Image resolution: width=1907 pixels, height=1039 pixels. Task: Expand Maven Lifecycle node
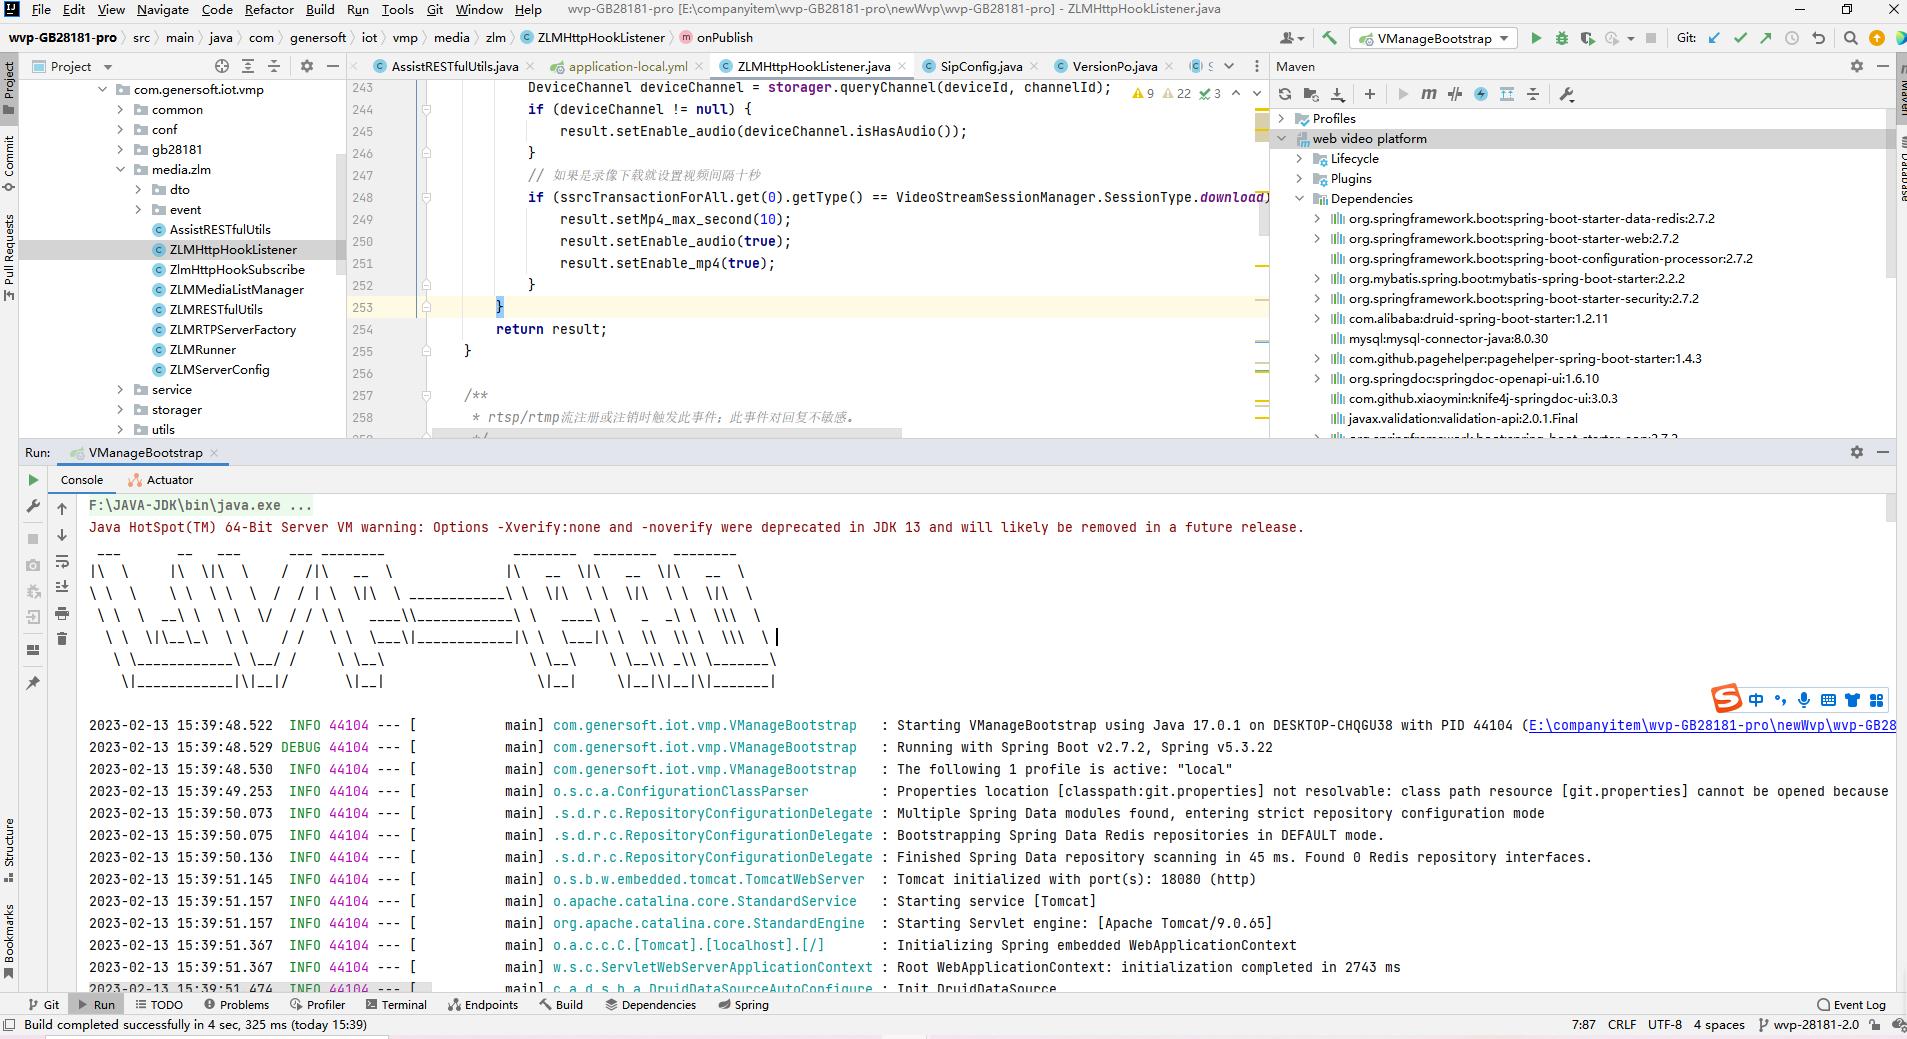click(x=1300, y=158)
